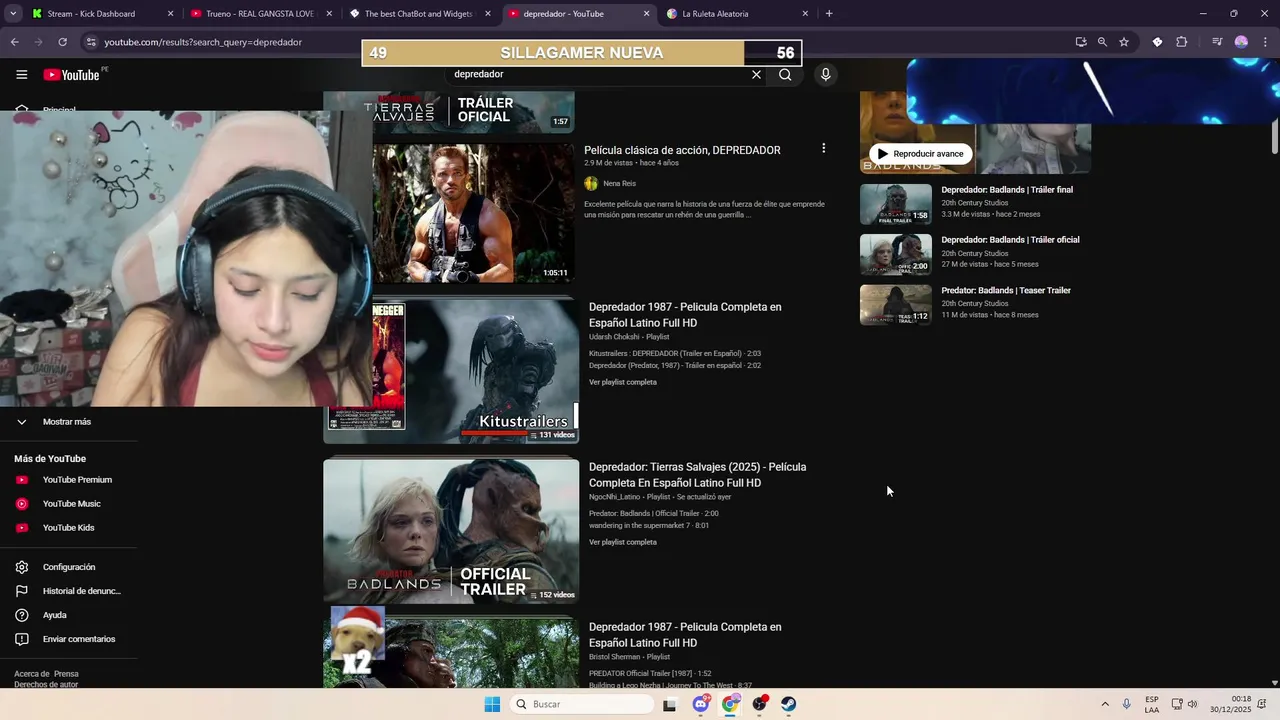Screen dimensions: 1280x720
Task: Click Prensa footer link
Action: coord(66,674)
